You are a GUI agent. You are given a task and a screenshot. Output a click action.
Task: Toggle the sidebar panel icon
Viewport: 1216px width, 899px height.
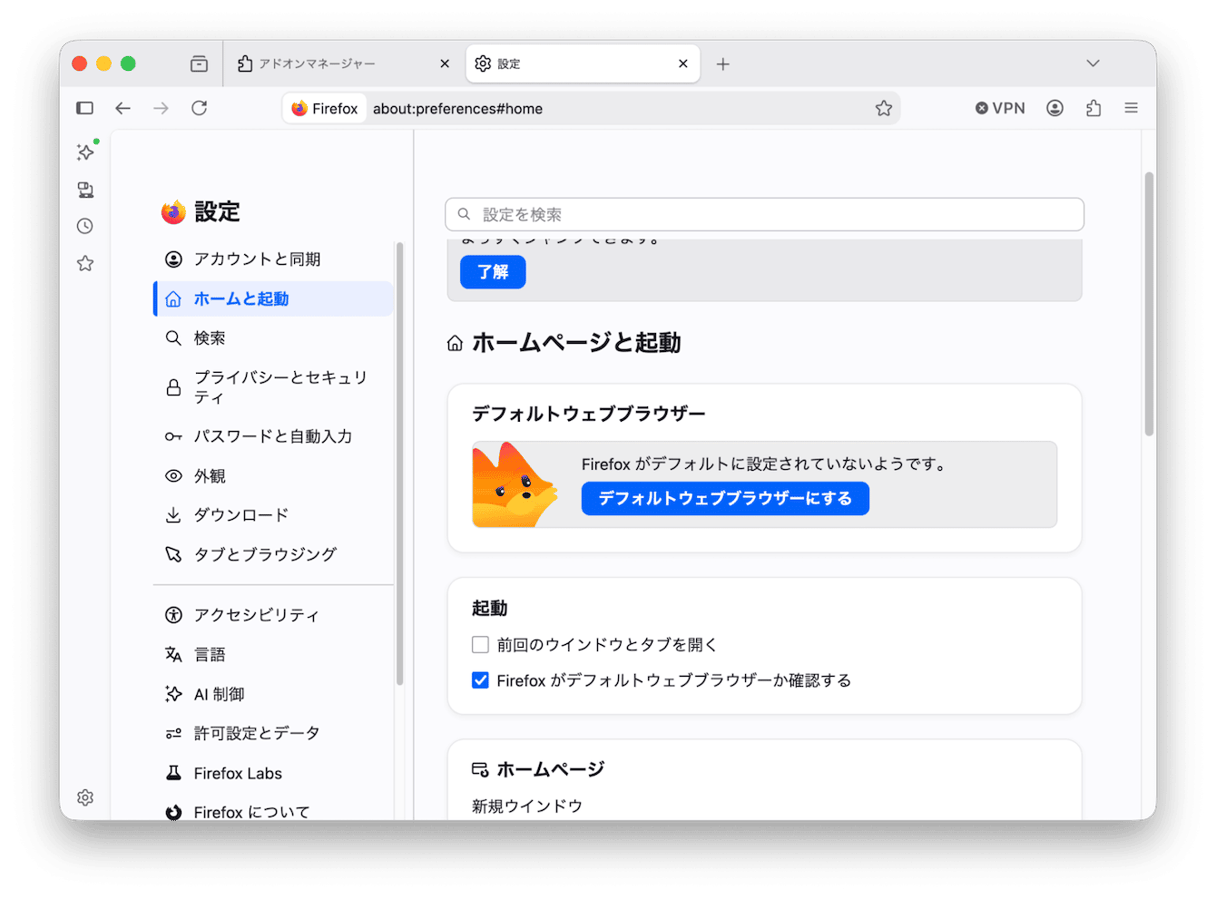pos(85,108)
